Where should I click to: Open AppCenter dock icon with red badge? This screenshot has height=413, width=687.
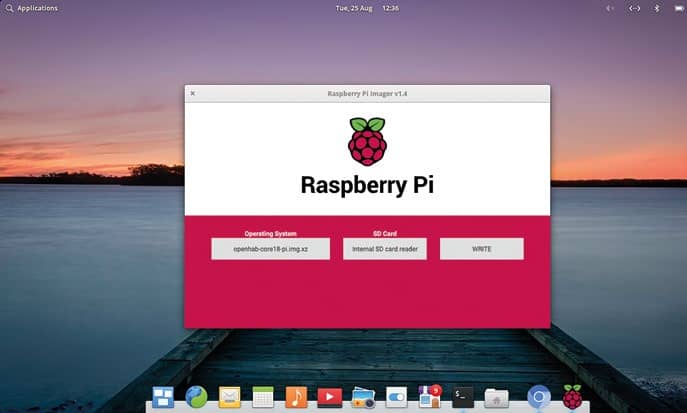tap(430, 396)
